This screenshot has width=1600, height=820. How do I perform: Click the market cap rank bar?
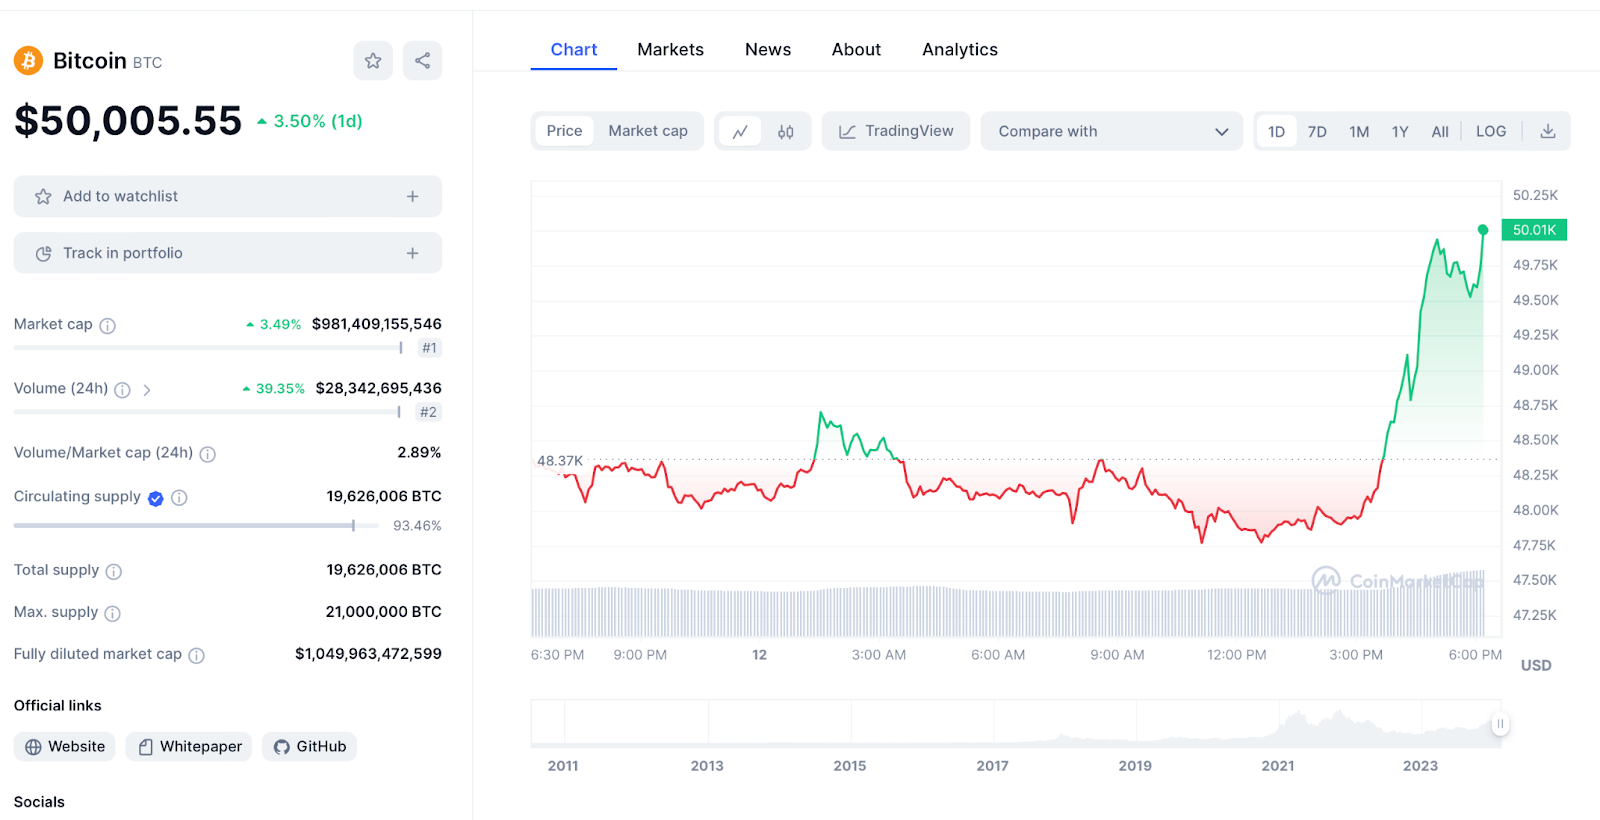pos(208,348)
